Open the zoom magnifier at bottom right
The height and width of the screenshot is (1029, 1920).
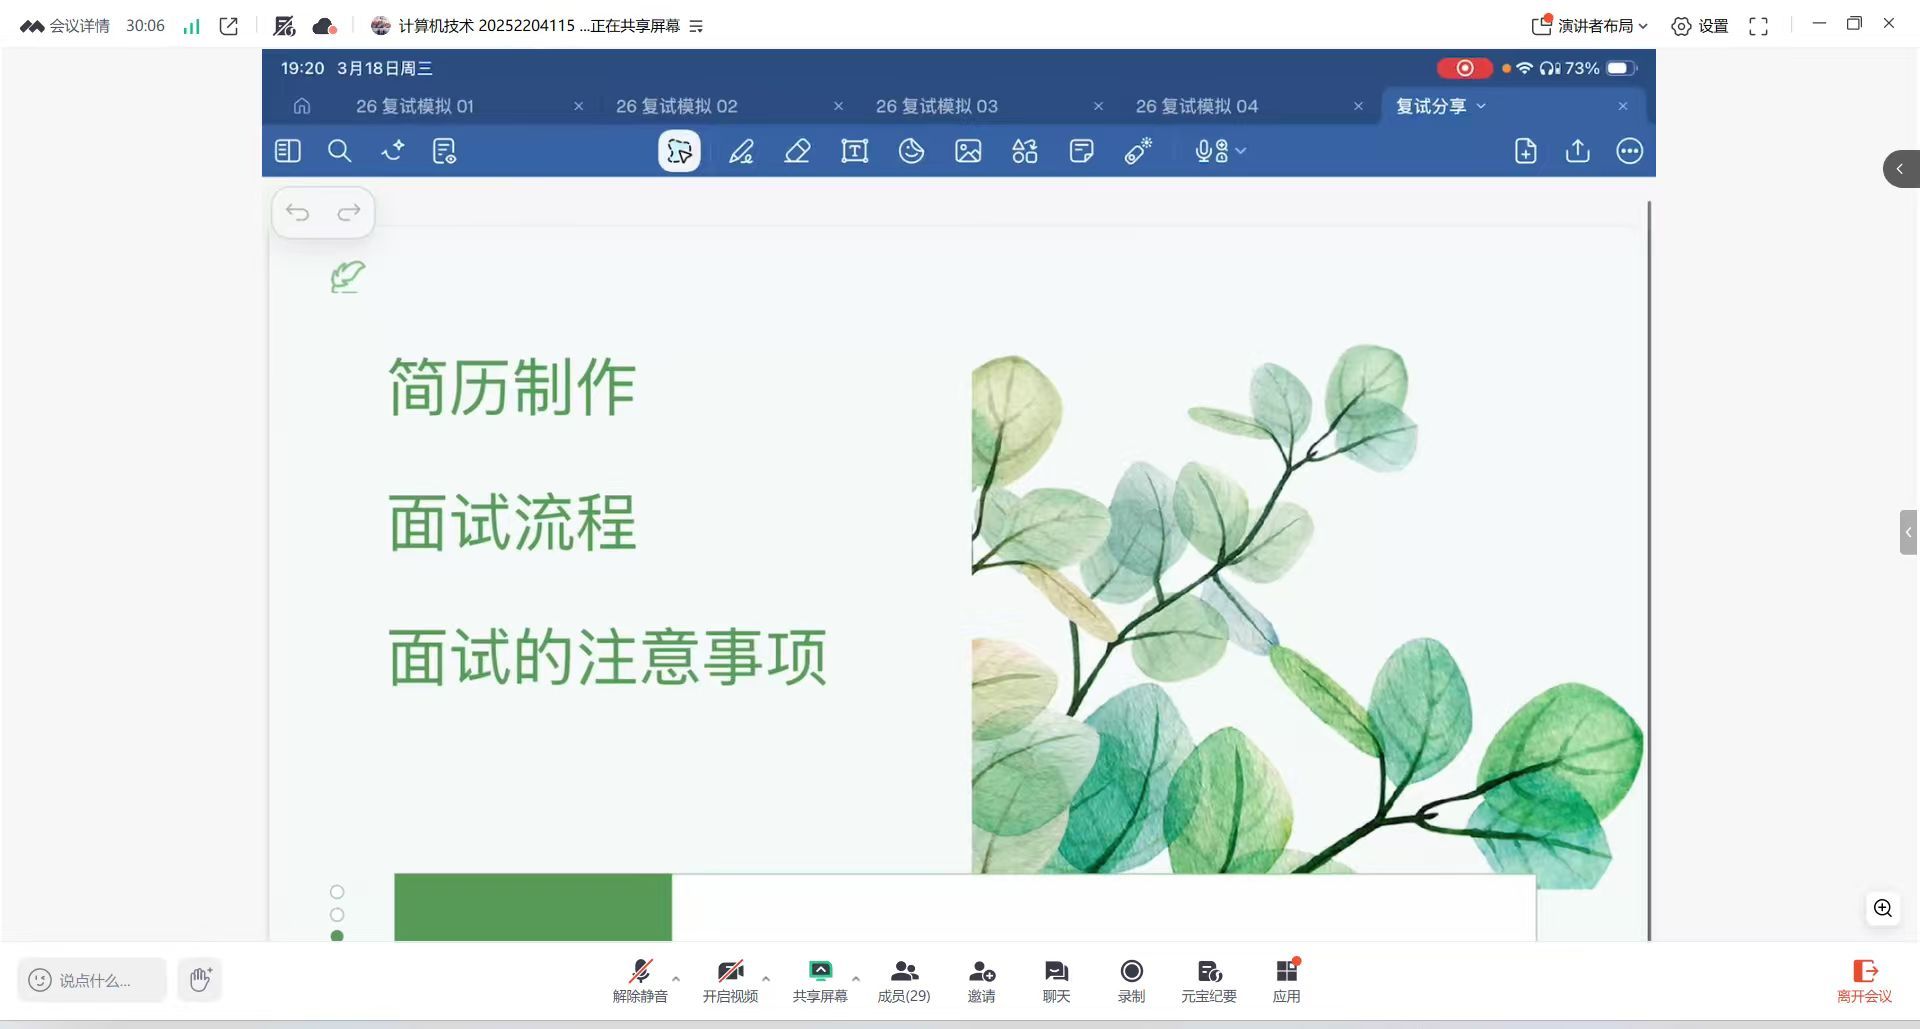1882,908
